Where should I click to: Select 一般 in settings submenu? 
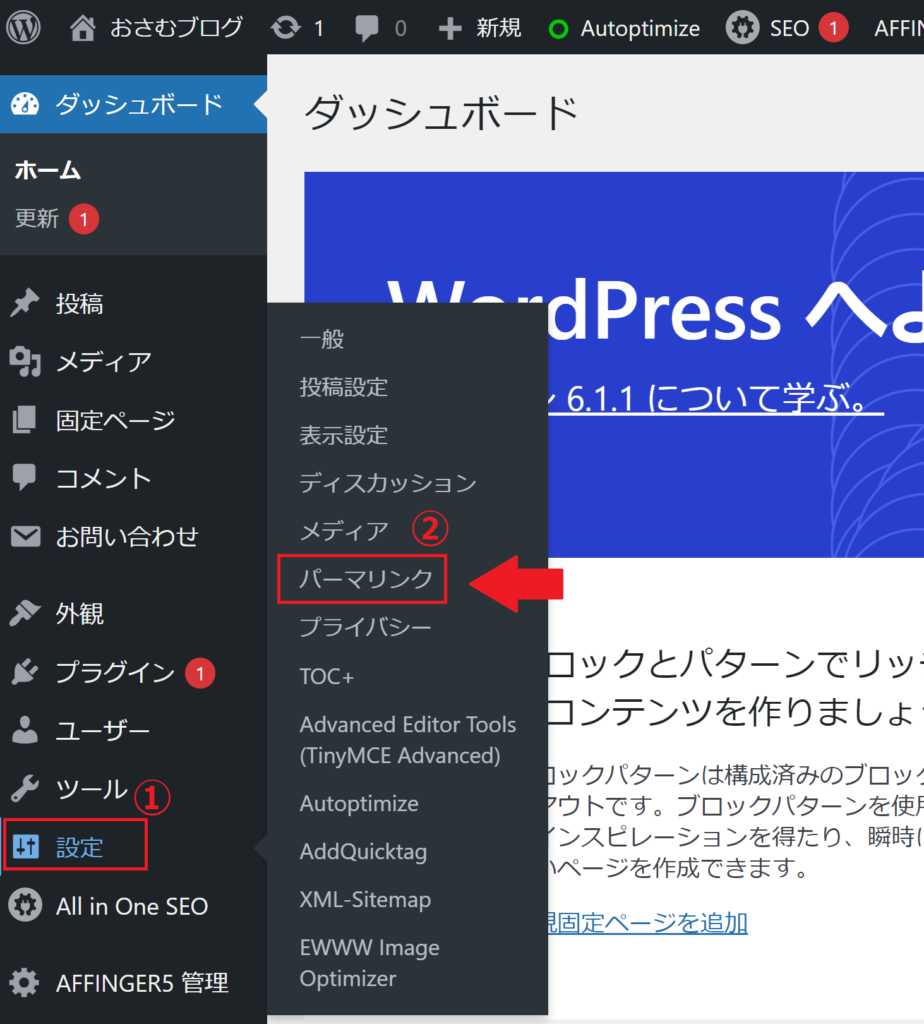tap(322, 339)
